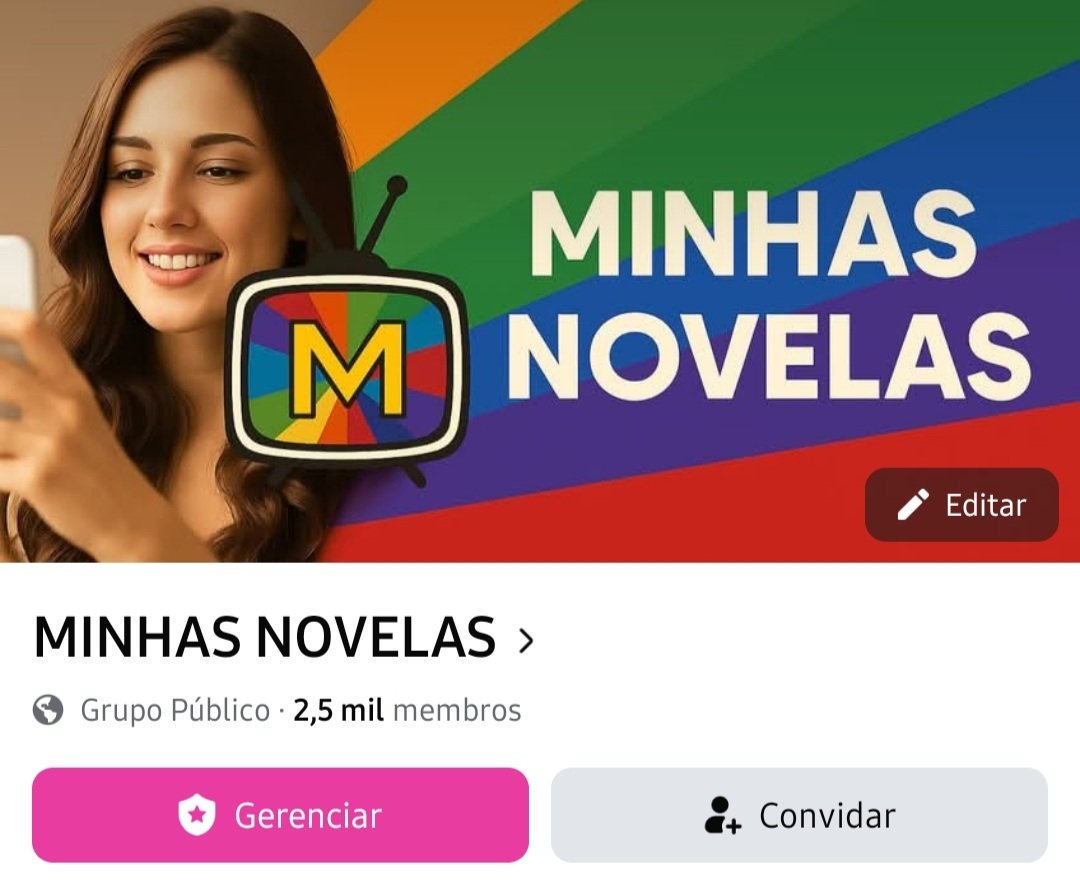Click the Grupo Público privacy label
This screenshot has height=880, width=1080.
175,711
